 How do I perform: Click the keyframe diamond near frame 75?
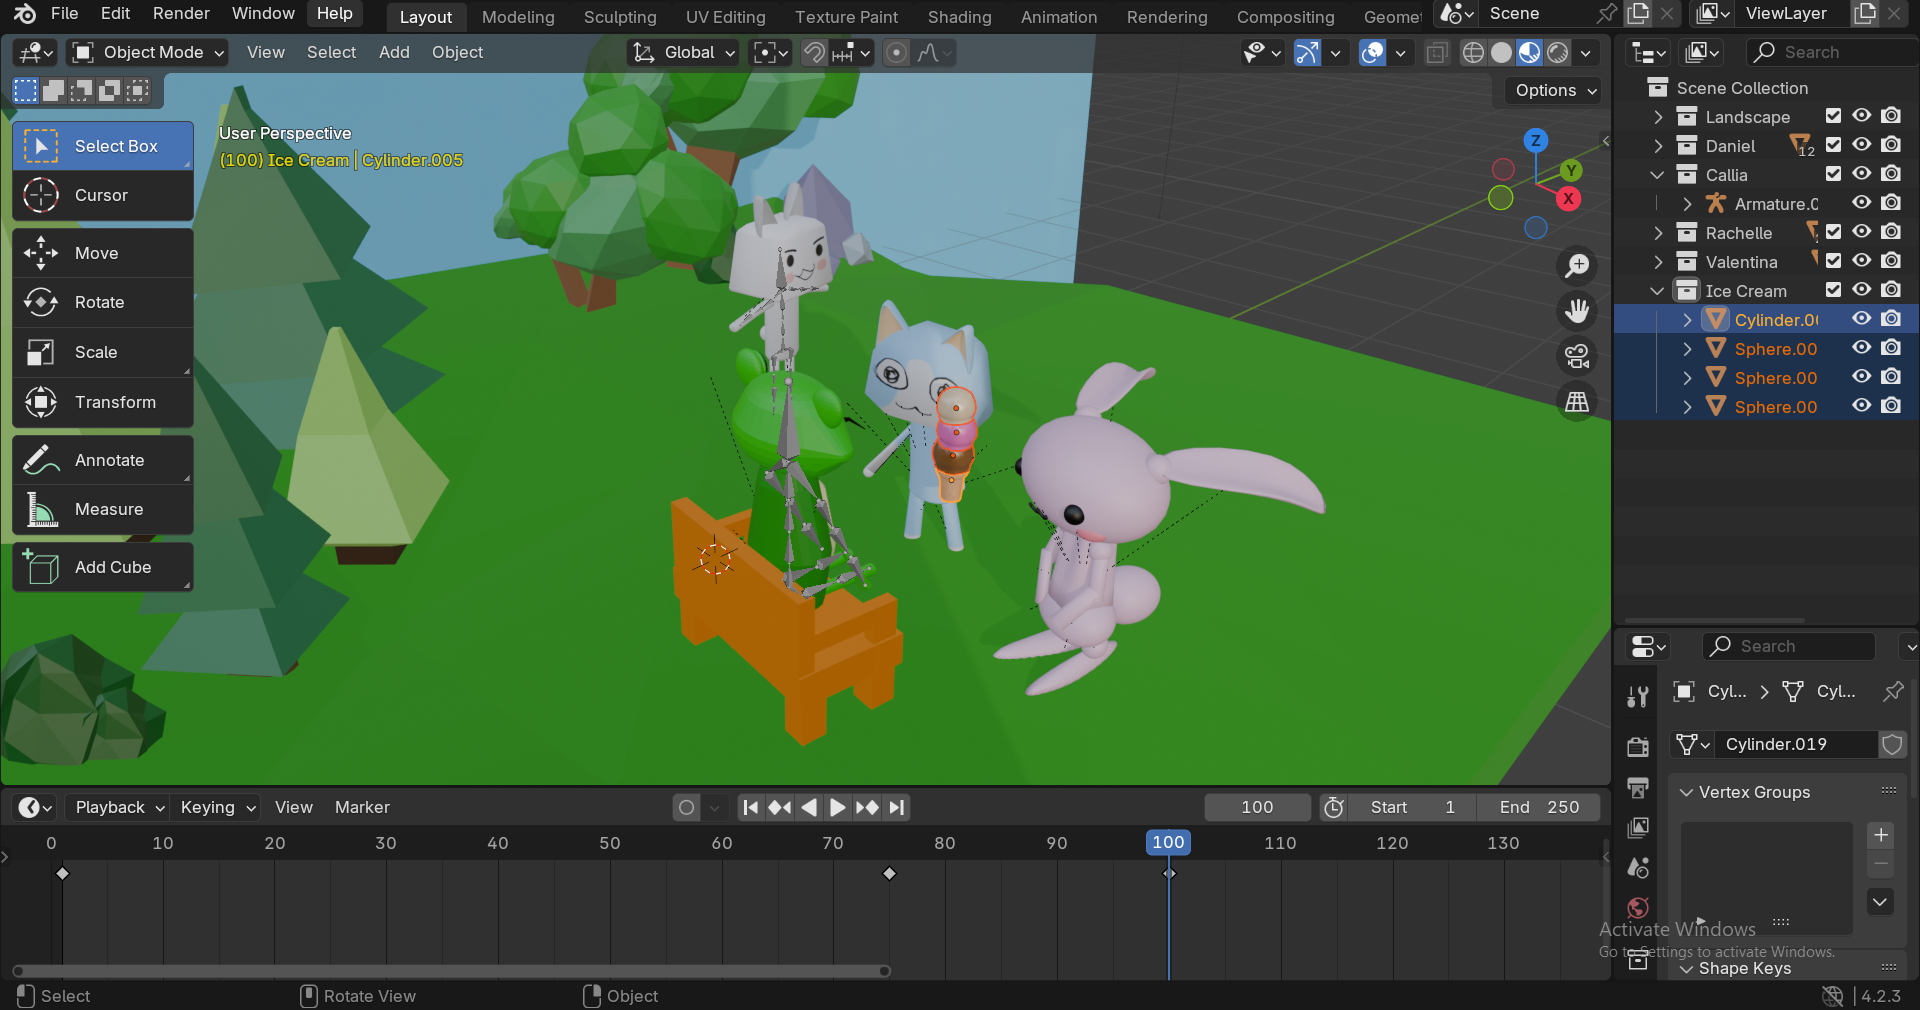click(x=890, y=874)
